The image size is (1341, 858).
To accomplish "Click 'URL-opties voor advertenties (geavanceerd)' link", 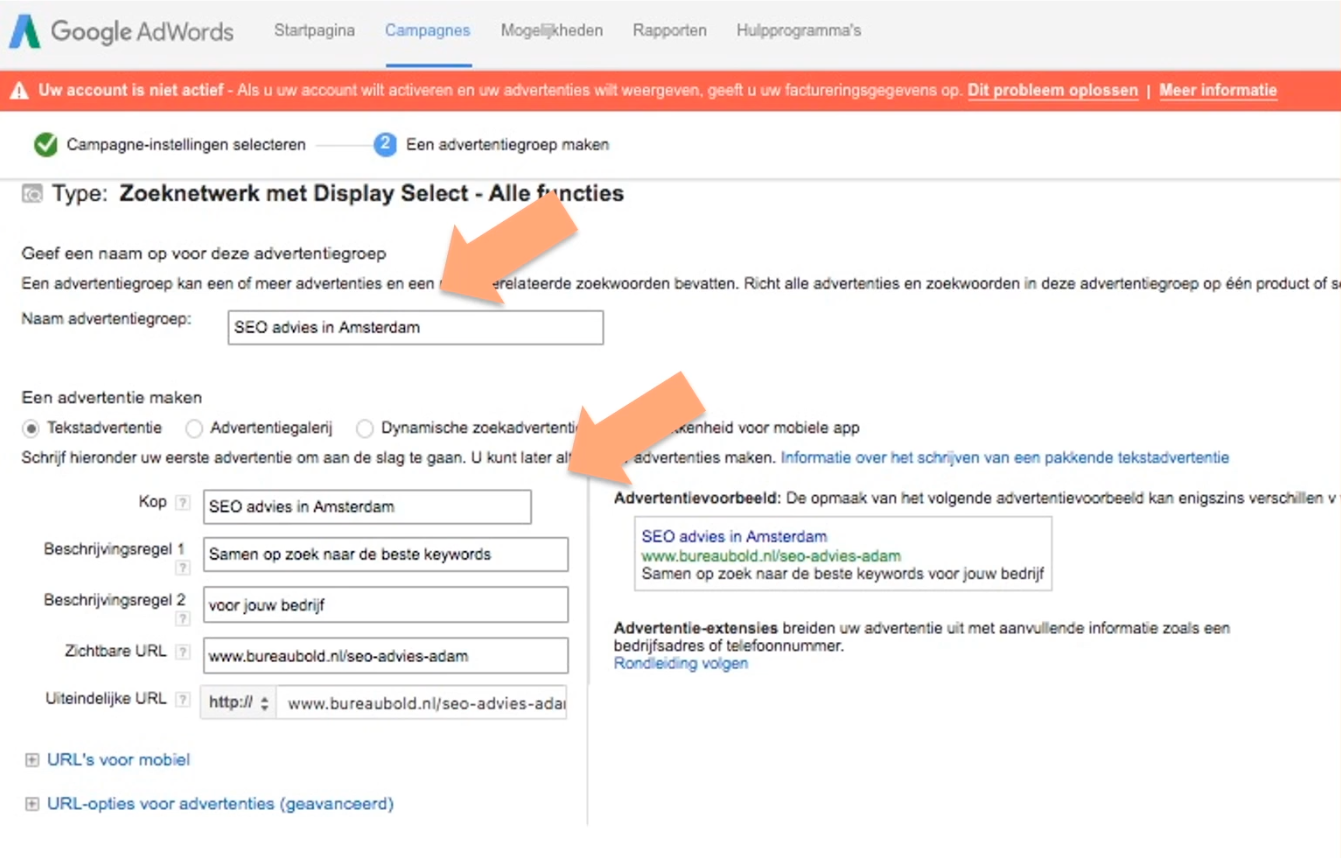I will tap(220, 804).
